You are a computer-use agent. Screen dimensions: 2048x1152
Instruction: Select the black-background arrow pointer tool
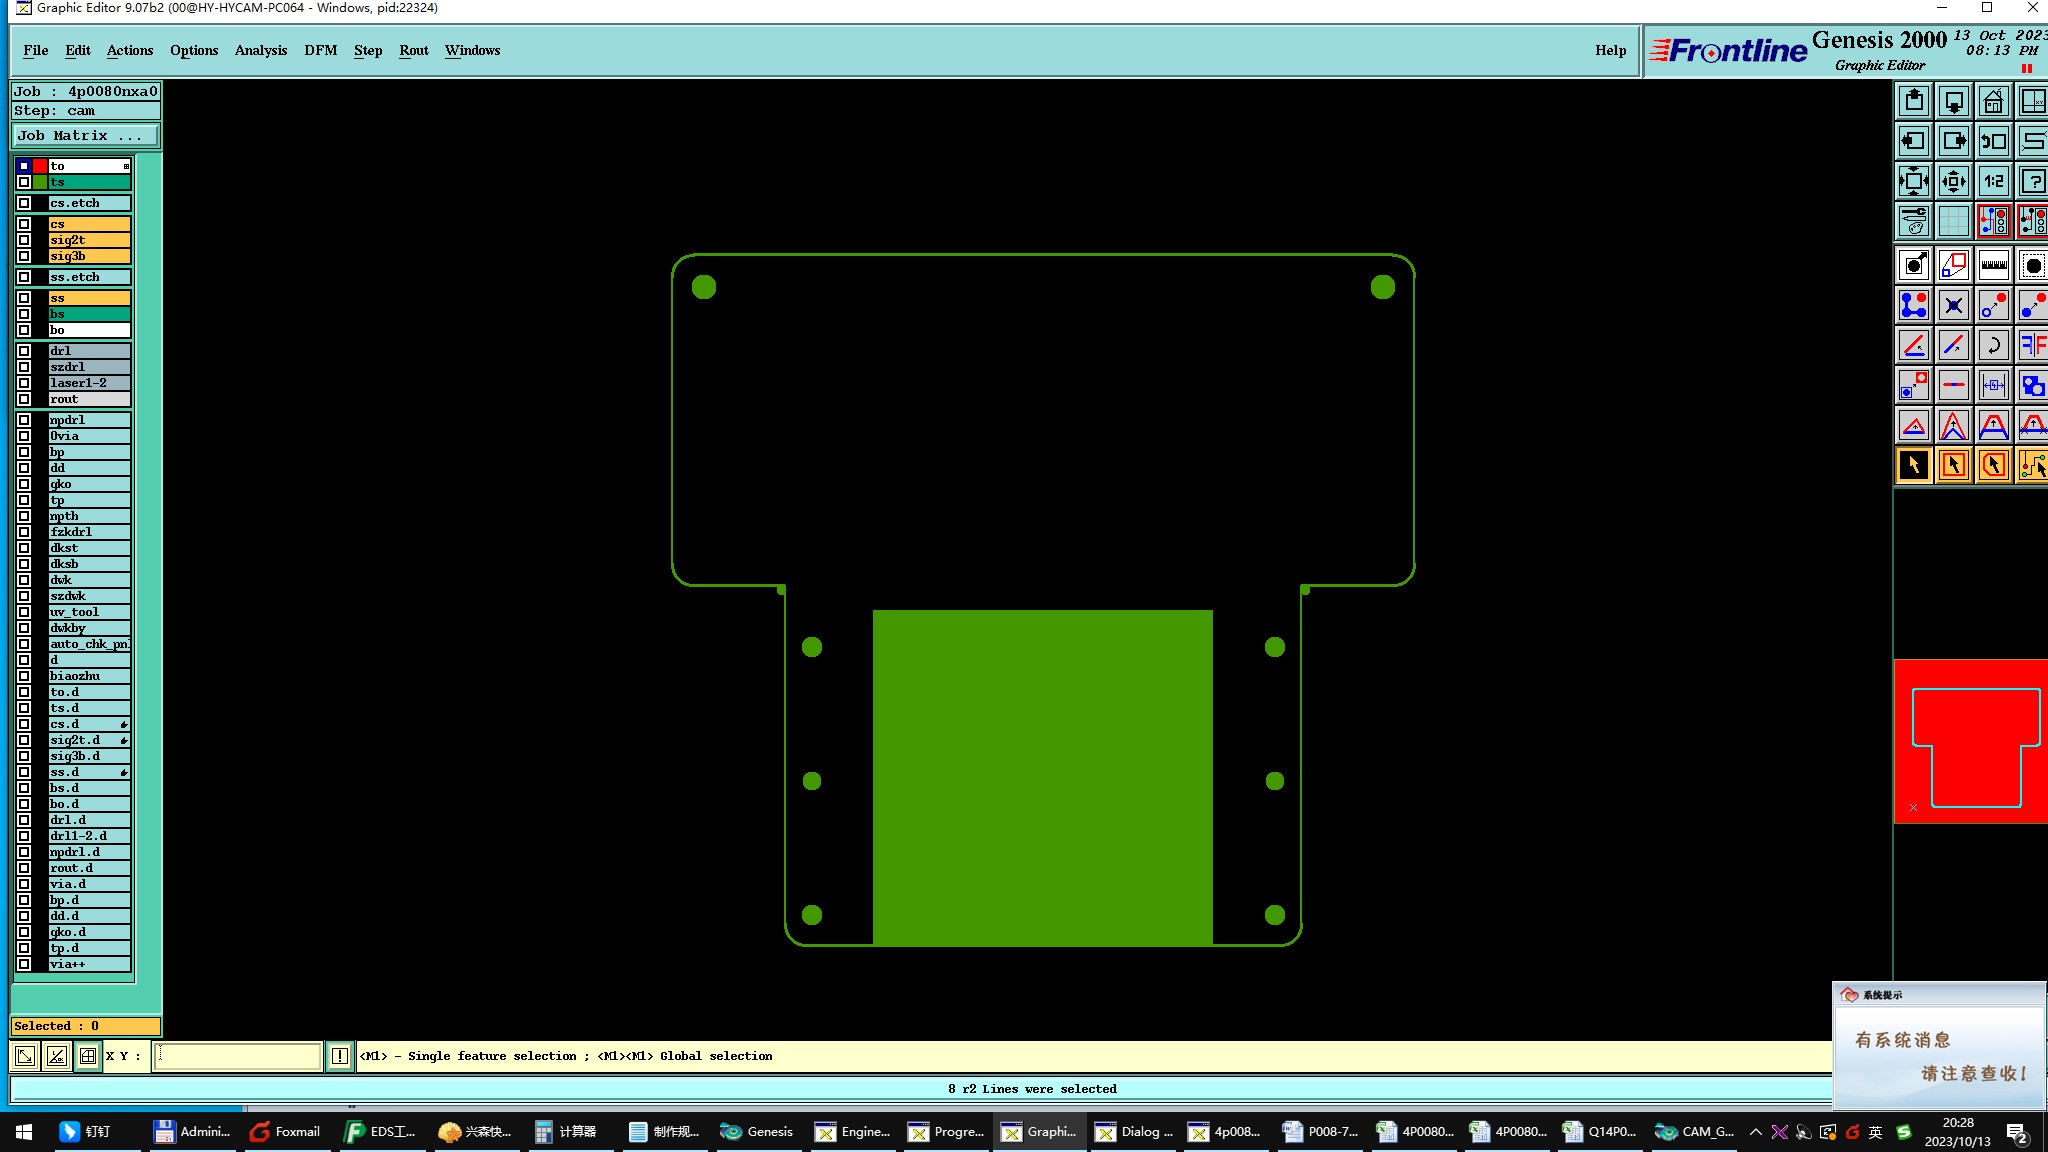tap(1914, 465)
